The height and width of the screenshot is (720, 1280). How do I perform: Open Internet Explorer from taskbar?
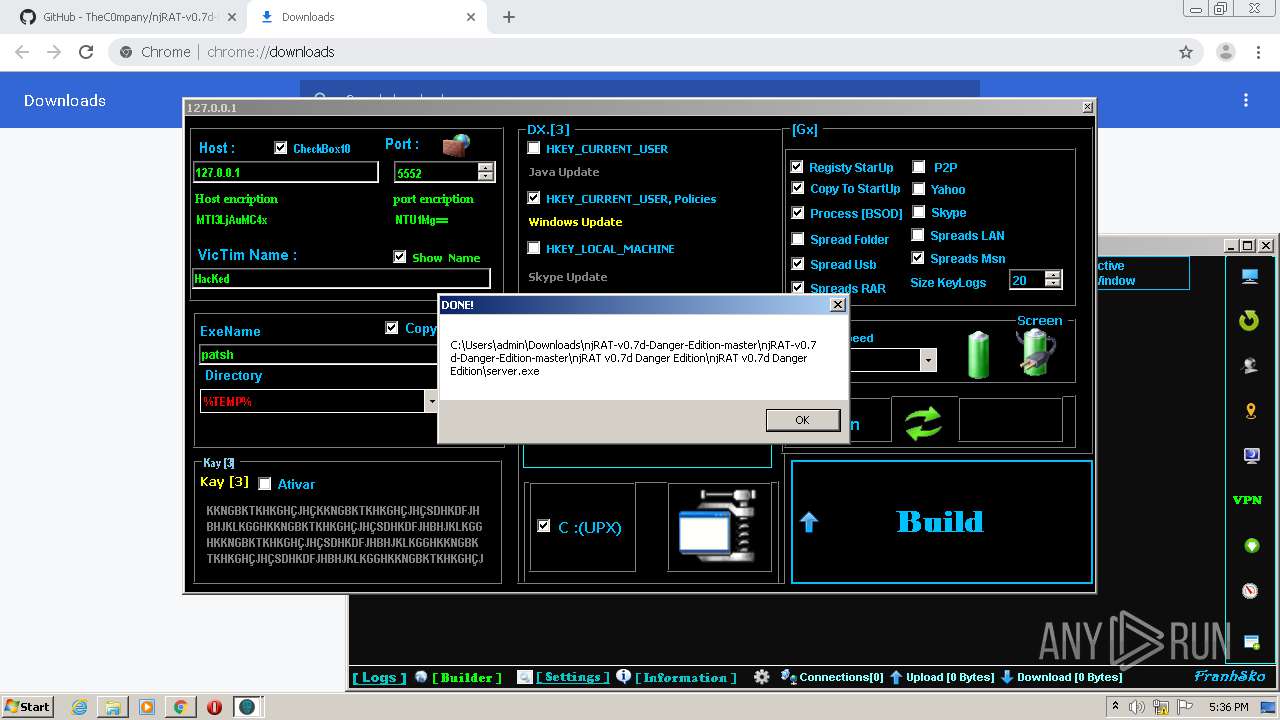click(x=79, y=707)
